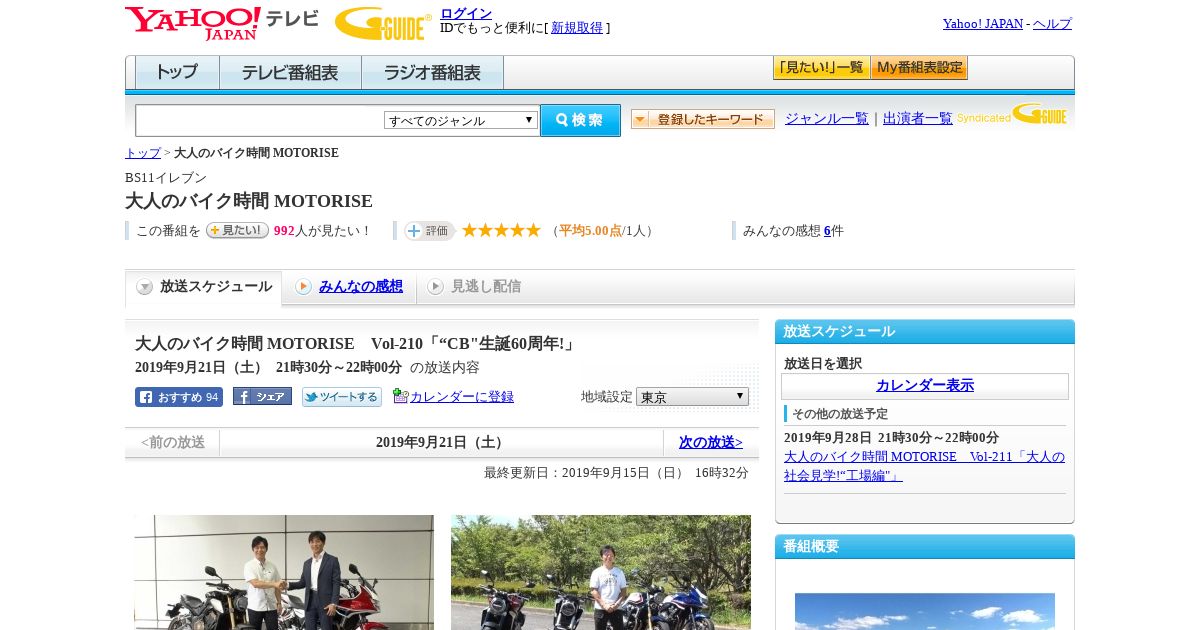Open the テレビ番組表 navigation tab
The height and width of the screenshot is (630, 1200).
click(x=290, y=73)
